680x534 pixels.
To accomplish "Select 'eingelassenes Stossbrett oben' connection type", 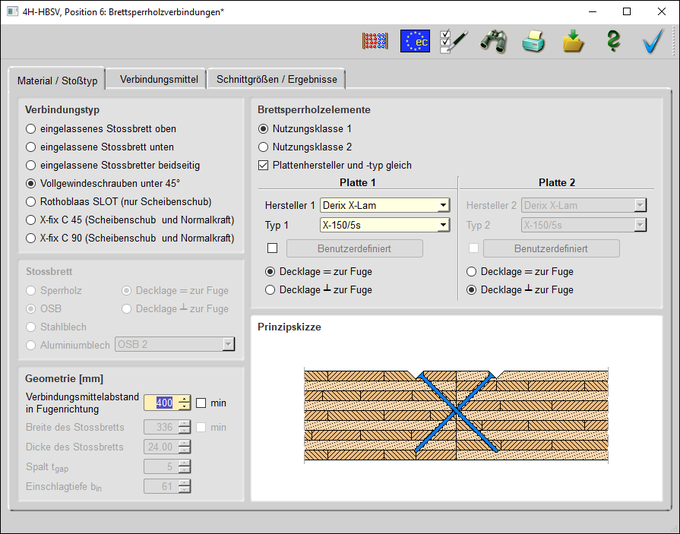I will (31, 129).
